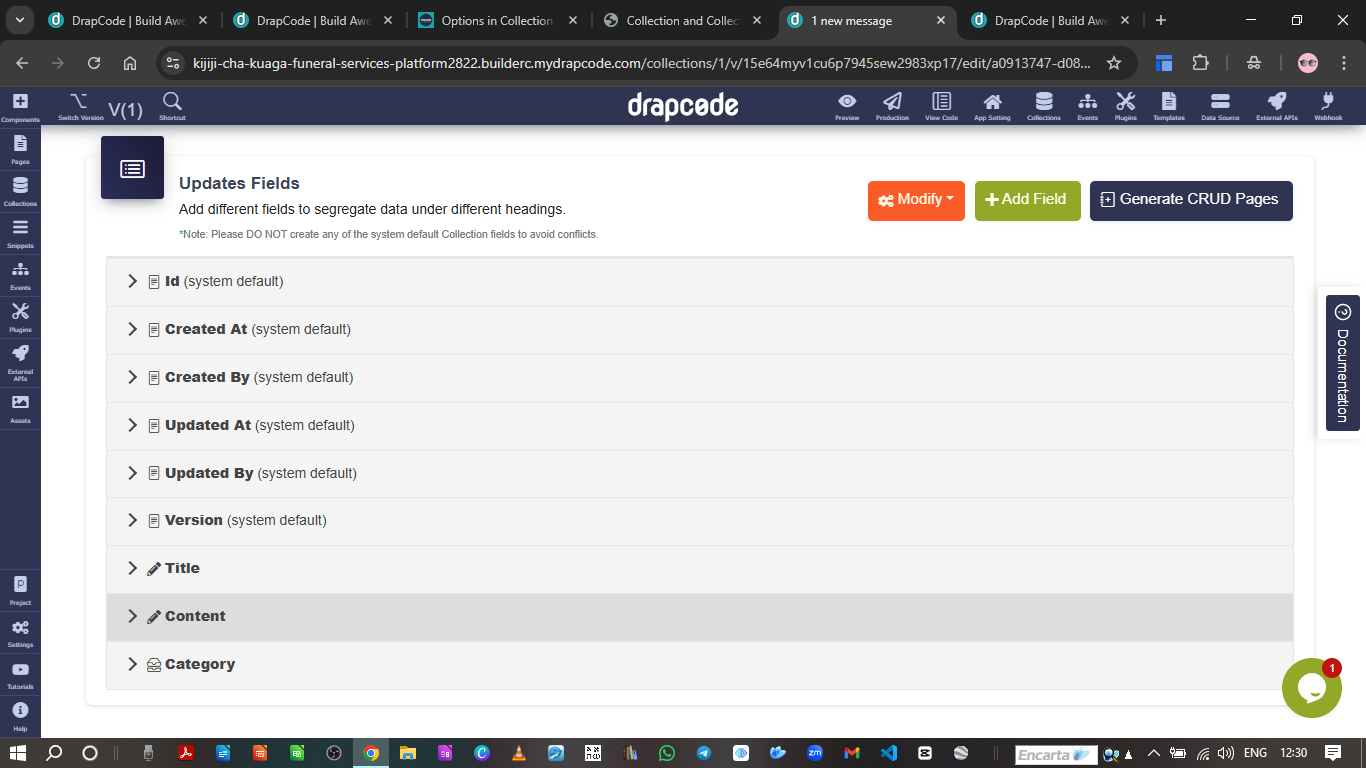Image resolution: width=1366 pixels, height=768 pixels.
Task: Open Windows Start menu
Action: click(19, 753)
